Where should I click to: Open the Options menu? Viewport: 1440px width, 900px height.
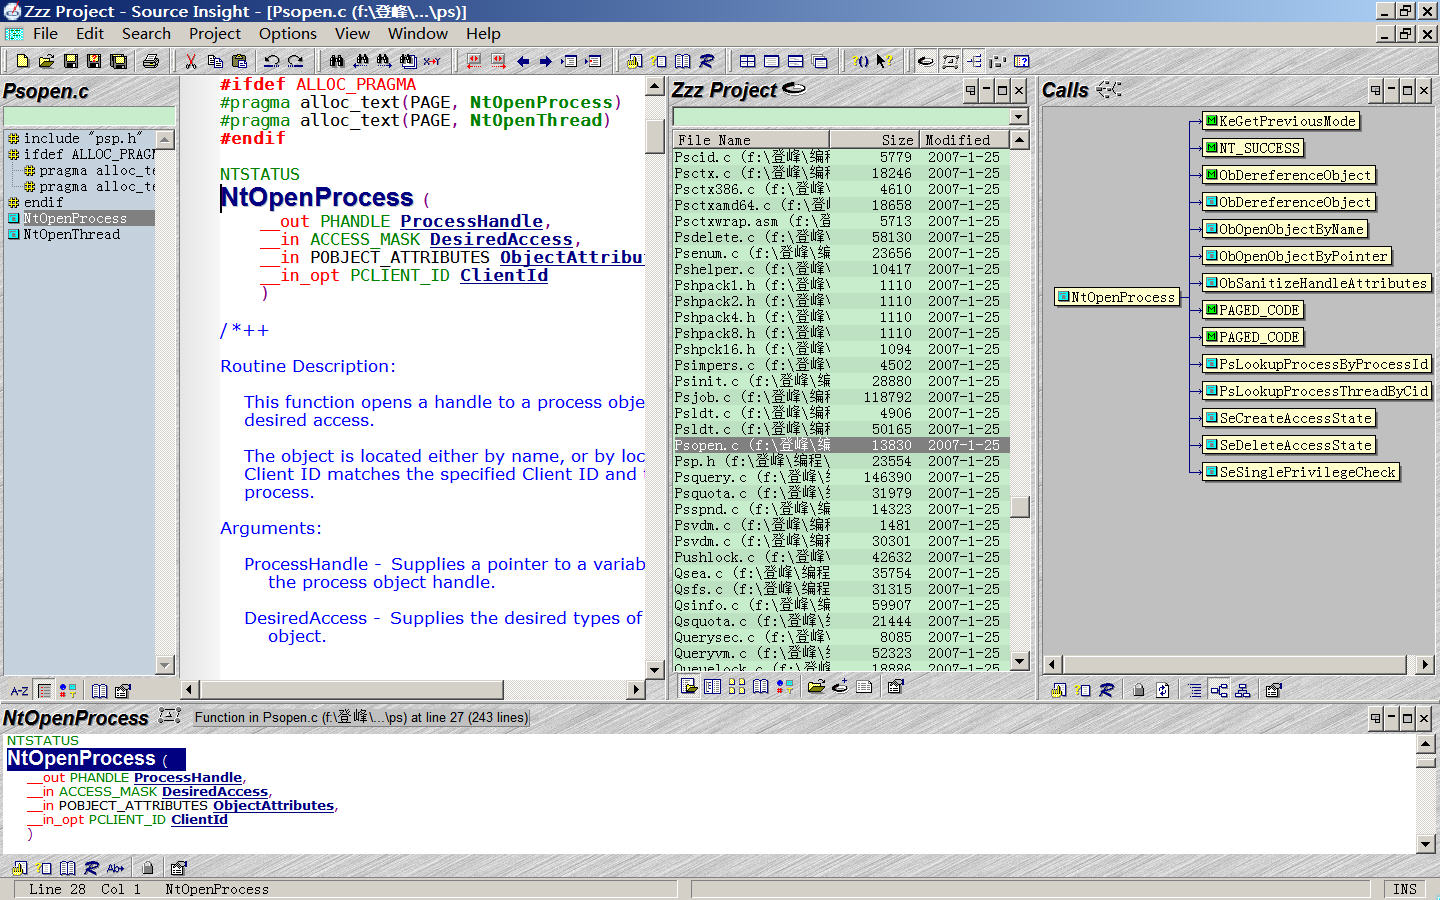[287, 34]
